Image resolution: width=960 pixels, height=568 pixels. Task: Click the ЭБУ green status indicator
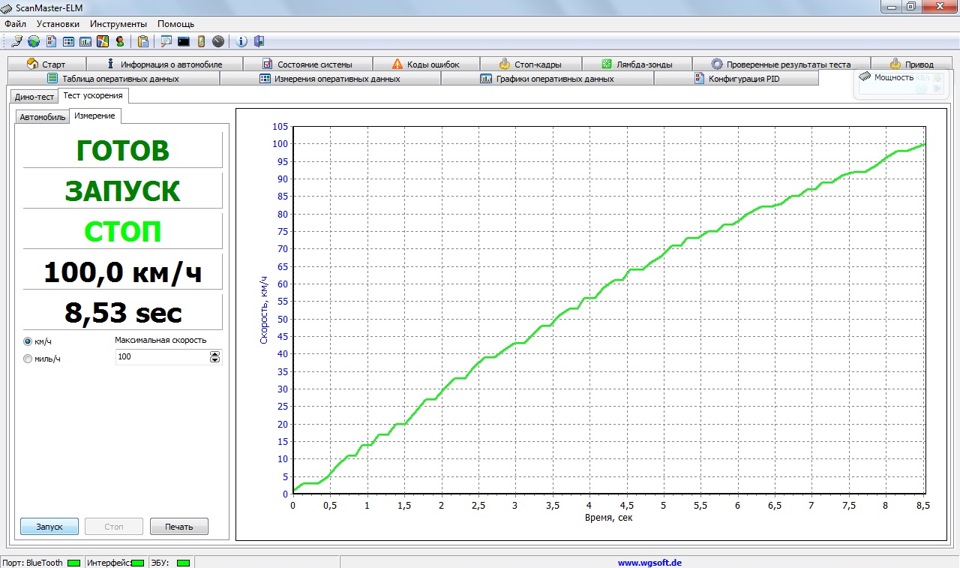click(x=184, y=562)
